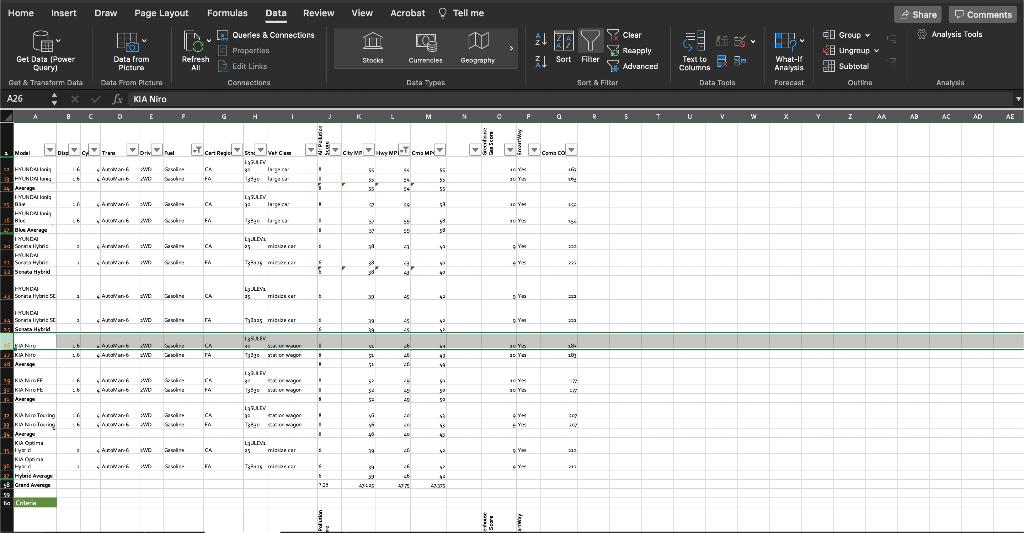Switch to the Insert tab
Image resolution: width=1024 pixels, height=533 pixels.
pos(64,13)
